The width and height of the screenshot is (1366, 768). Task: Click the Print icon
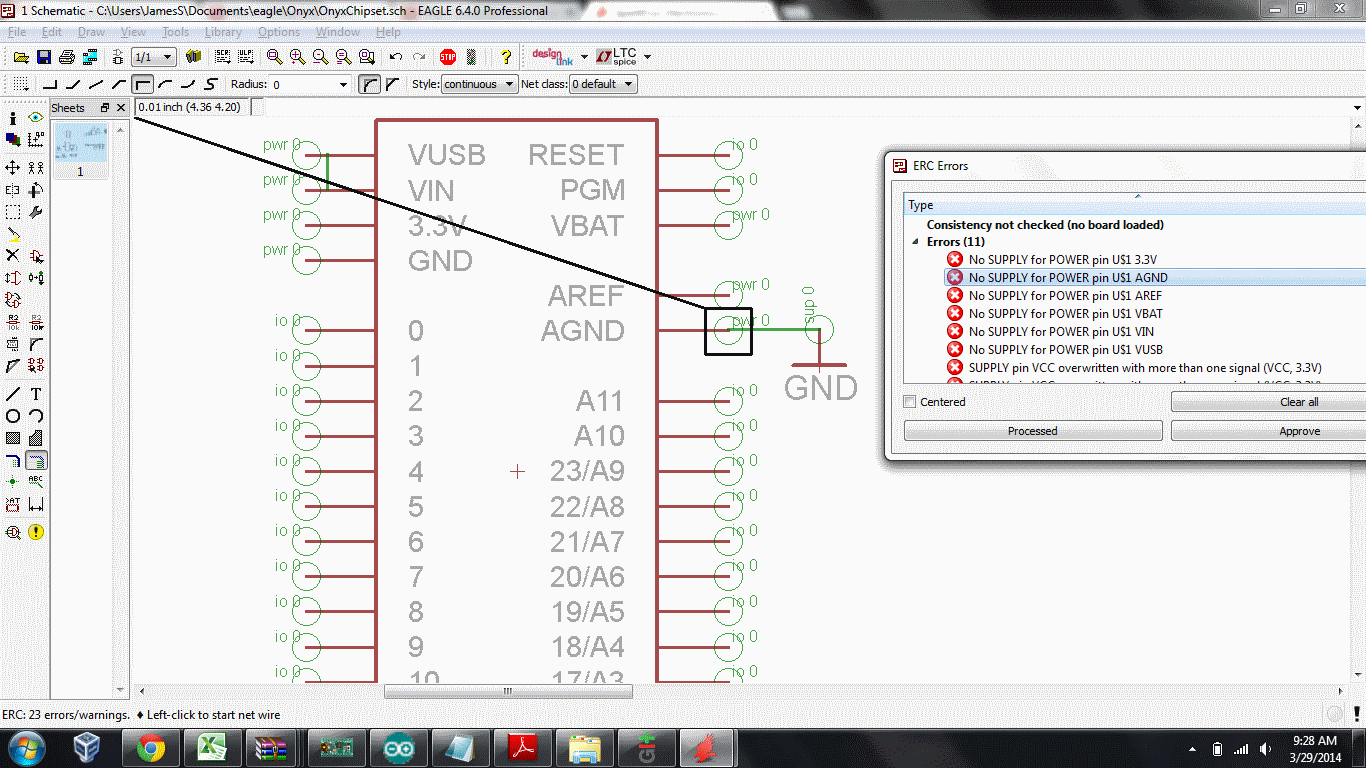[x=67, y=57]
